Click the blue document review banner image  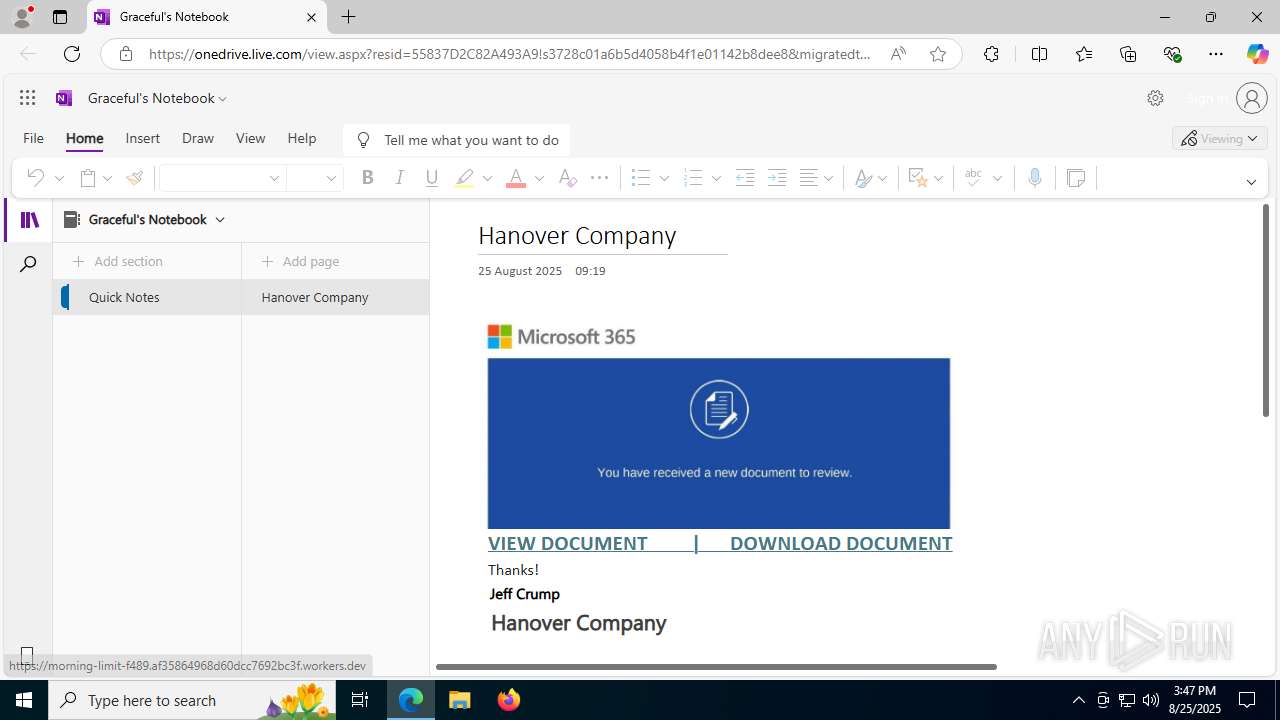click(718, 443)
